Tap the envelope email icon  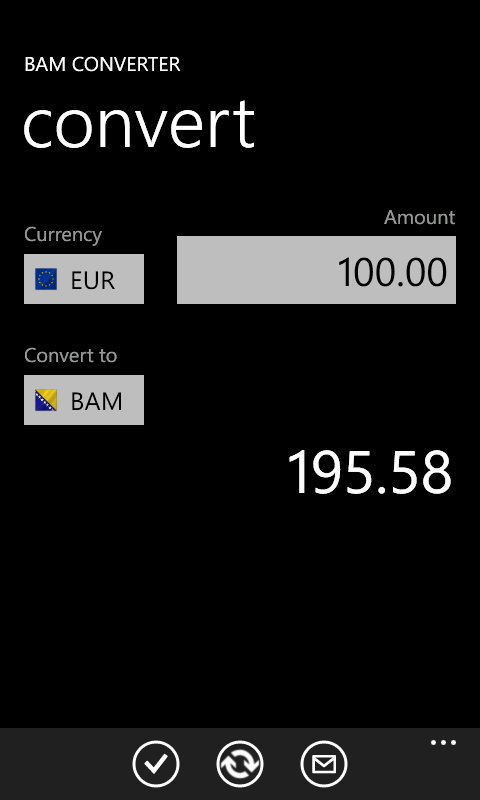coord(324,764)
